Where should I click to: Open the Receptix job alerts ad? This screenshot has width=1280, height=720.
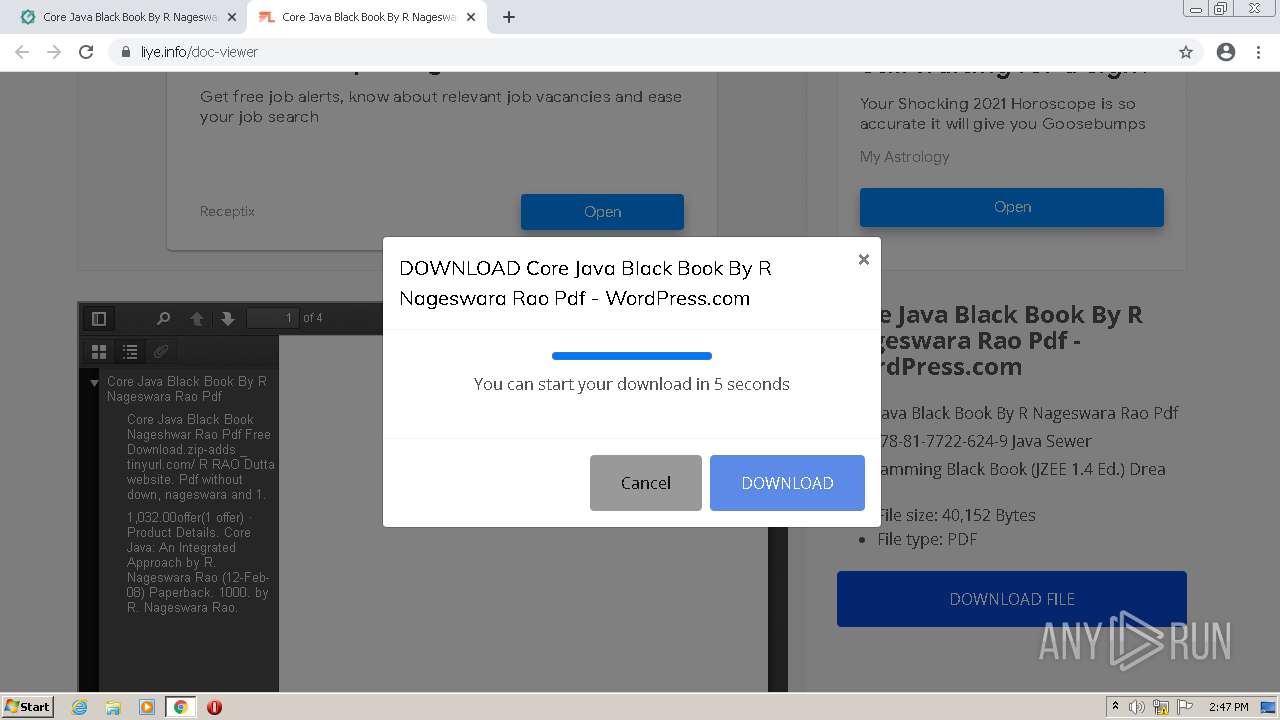(x=602, y=212)
